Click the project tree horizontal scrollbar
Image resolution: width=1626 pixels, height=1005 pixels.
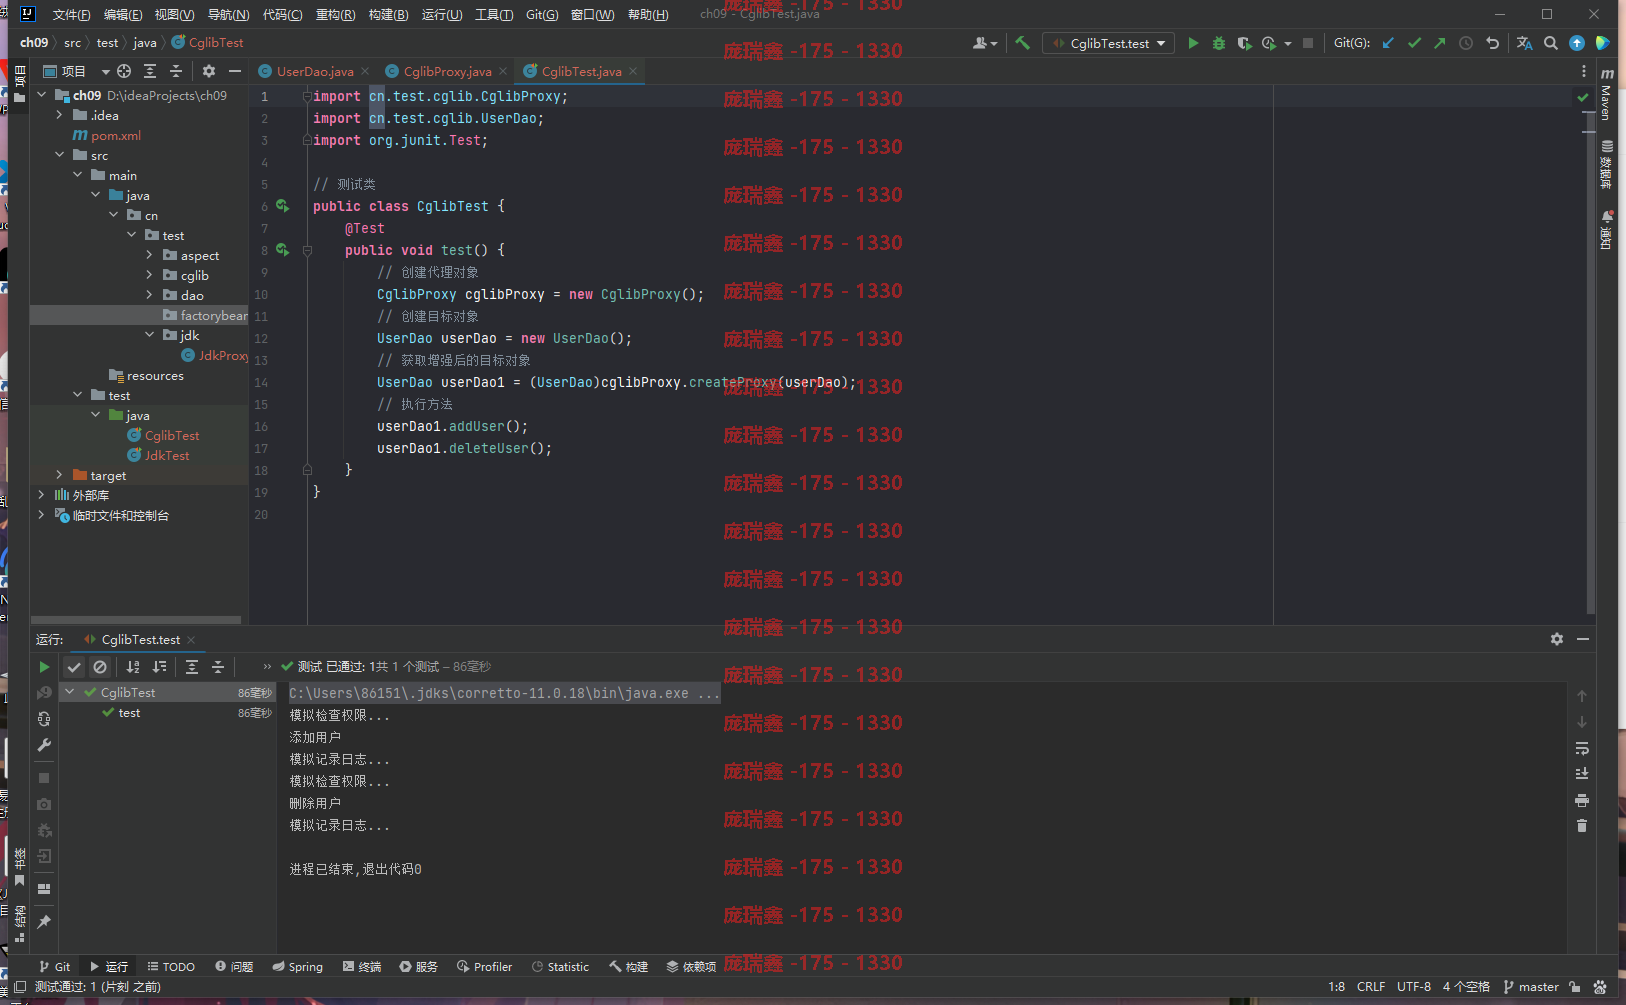[x=136, y=620]
